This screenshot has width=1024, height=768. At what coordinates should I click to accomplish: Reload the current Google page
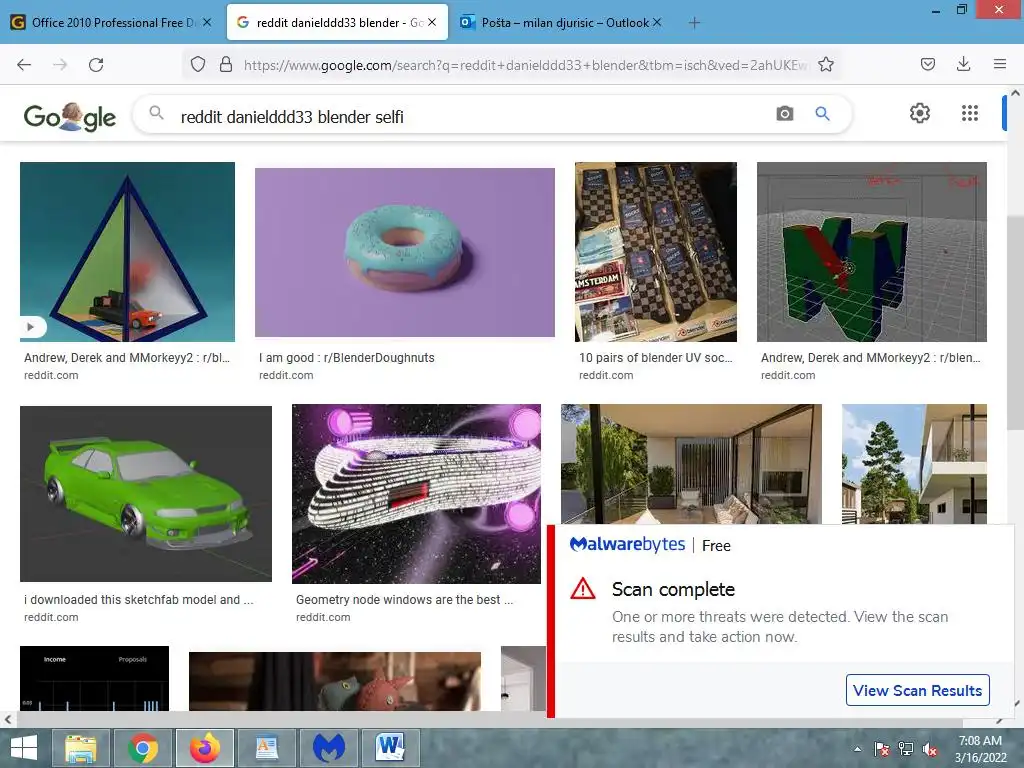click(96, 65)
